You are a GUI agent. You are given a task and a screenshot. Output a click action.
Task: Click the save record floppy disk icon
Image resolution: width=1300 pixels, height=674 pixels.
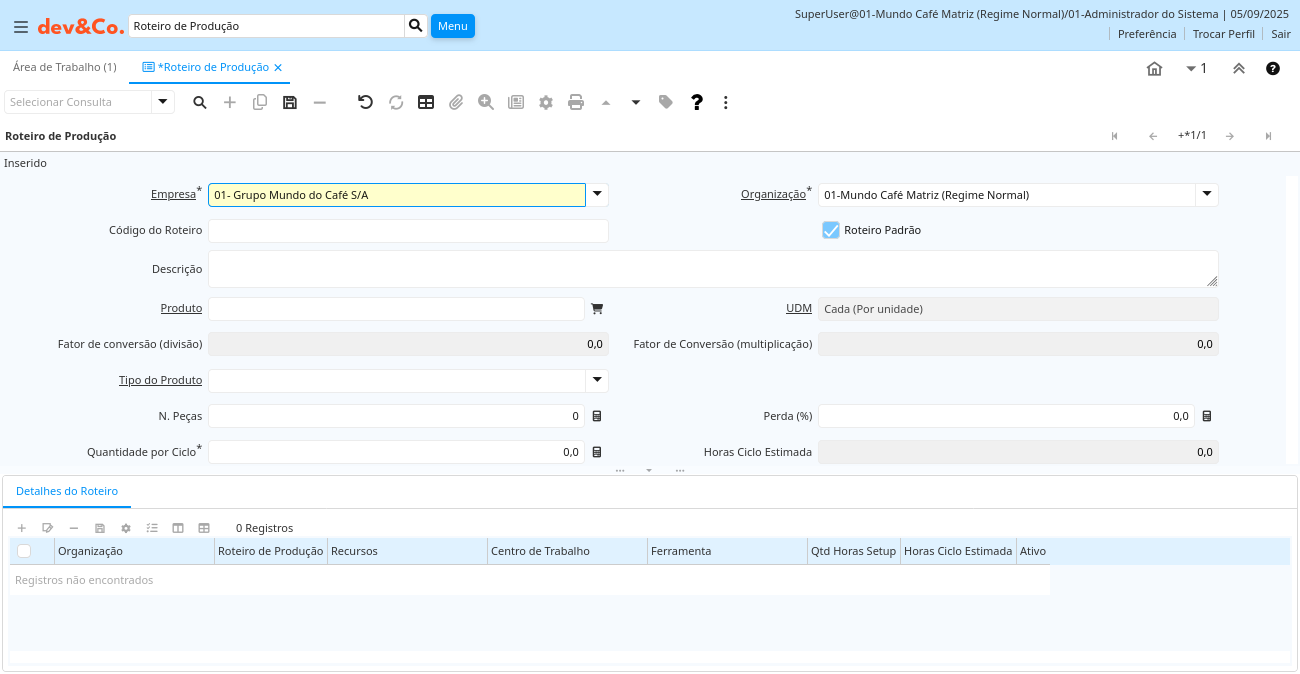290,102
